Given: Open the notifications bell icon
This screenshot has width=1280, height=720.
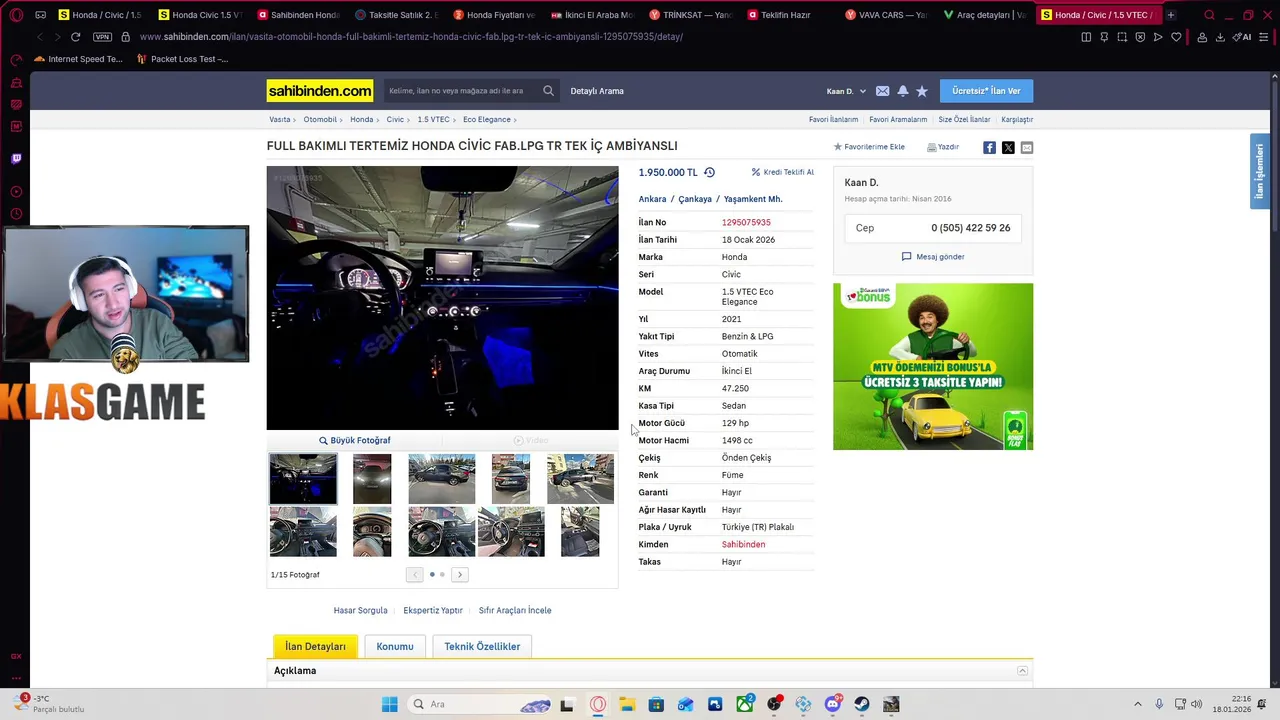Looking at the screenshot, I should tap(903, 91).
